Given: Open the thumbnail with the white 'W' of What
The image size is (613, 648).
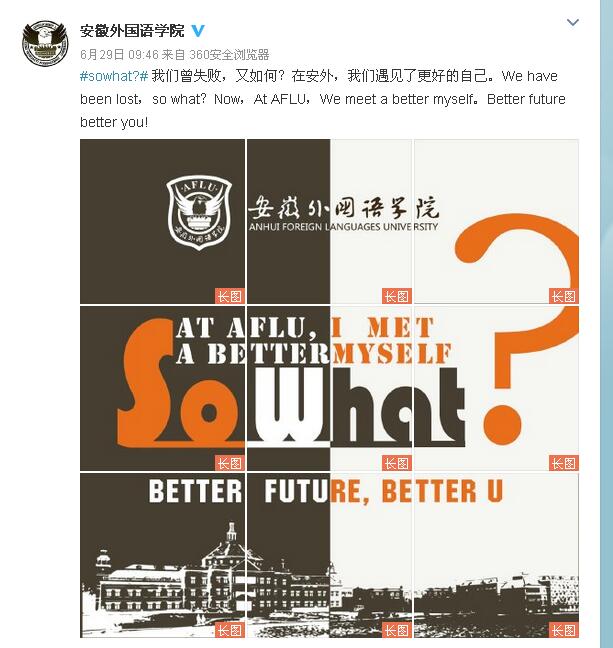Looking at the screenshot, I should 329,388.
